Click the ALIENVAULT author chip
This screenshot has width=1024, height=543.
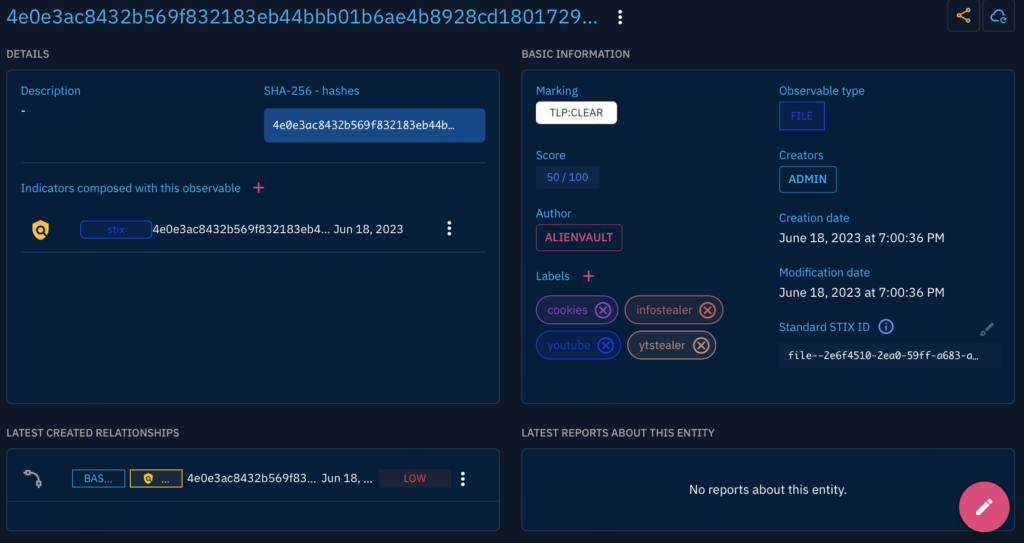point(579,238)
